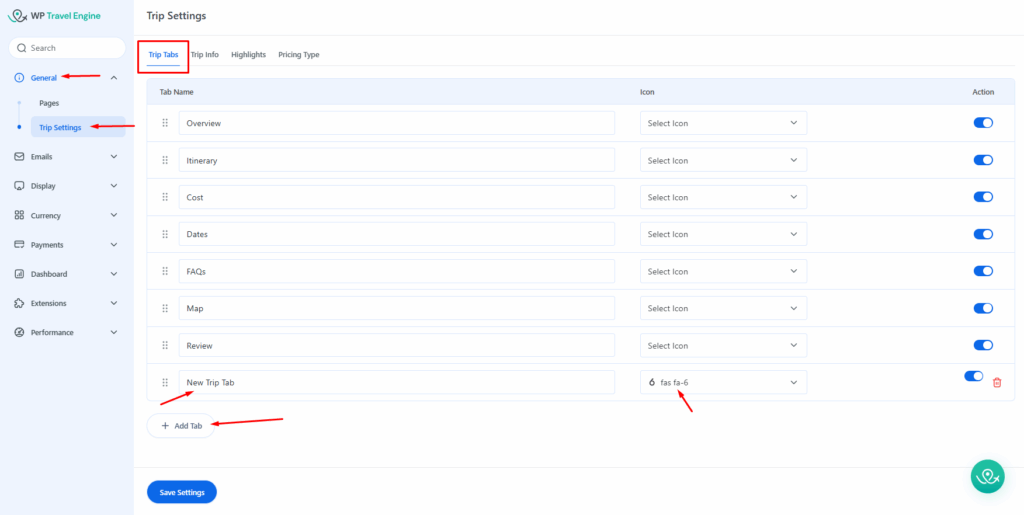Click the drag handle beside FAQs row
Screen dimensions: 1024x515
point(165,271)
